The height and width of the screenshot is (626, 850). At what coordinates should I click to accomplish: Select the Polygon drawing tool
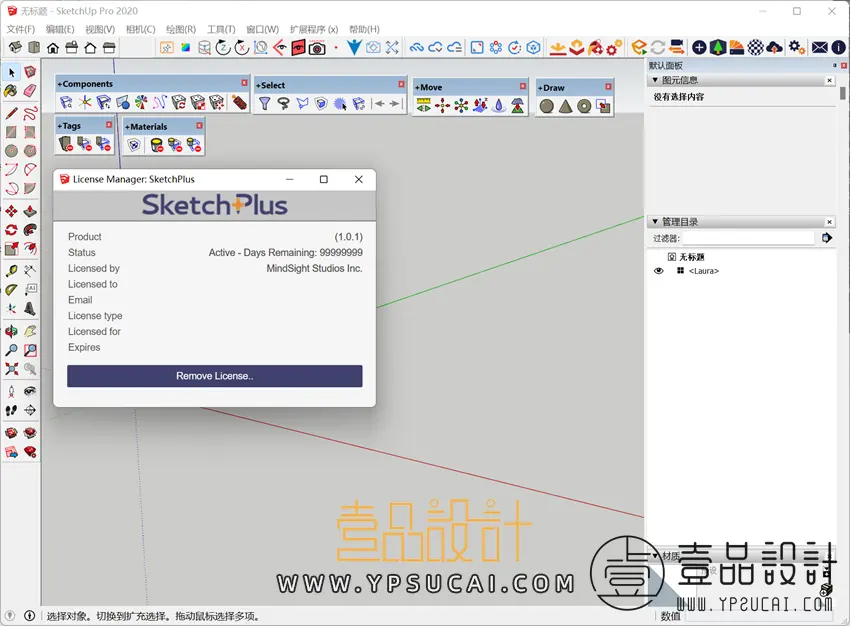(x=30, y=151)
